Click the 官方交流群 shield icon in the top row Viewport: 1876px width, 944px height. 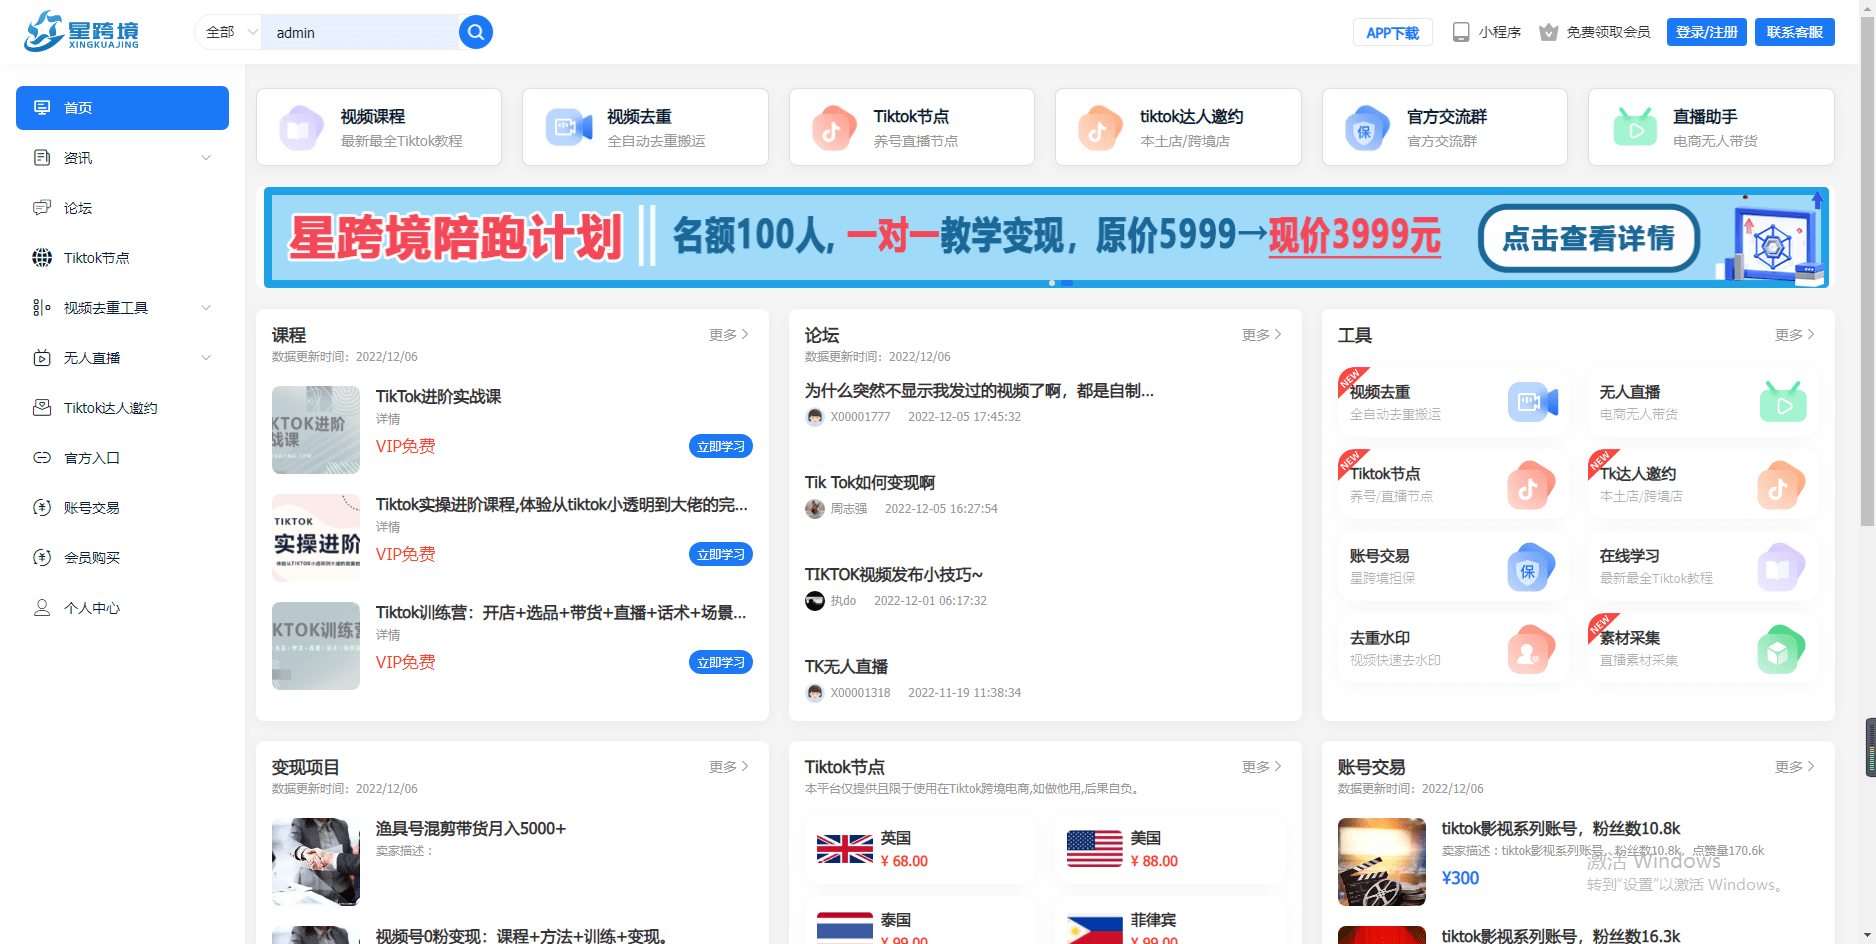pyautogui.click(x=1367, y=128)
